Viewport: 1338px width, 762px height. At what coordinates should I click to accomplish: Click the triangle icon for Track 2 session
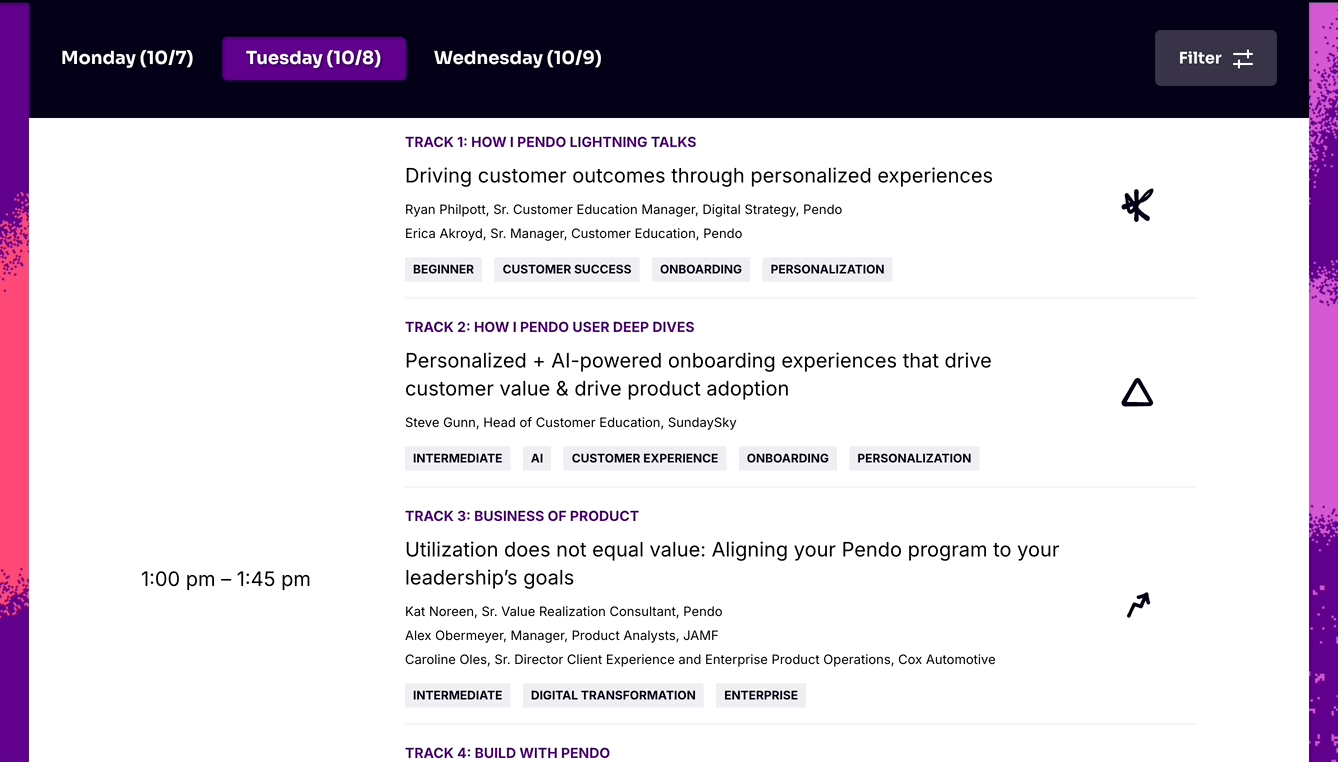(1137, 394)
